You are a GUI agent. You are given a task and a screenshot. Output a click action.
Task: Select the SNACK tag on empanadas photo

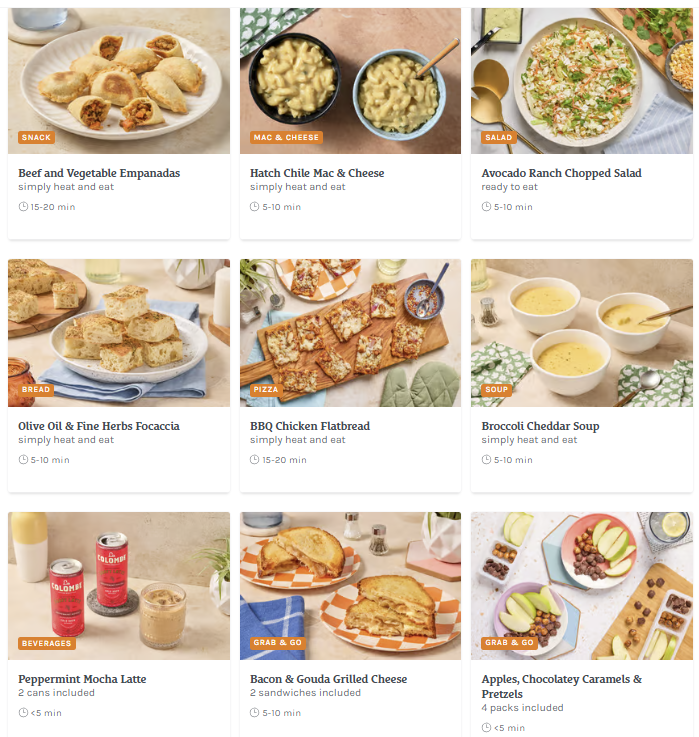(x=36, y=137)
